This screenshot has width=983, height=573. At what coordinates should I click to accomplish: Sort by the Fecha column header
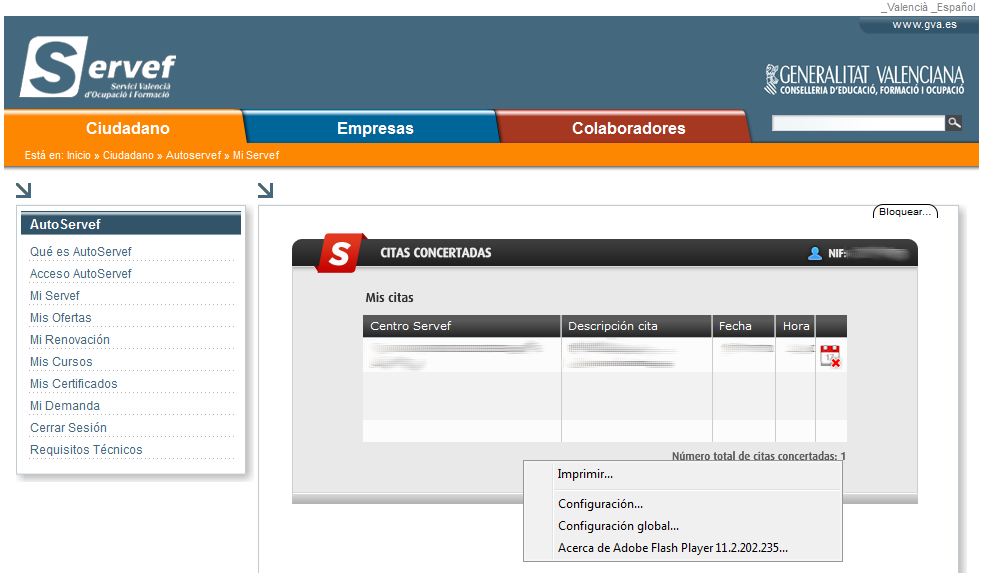734,326
